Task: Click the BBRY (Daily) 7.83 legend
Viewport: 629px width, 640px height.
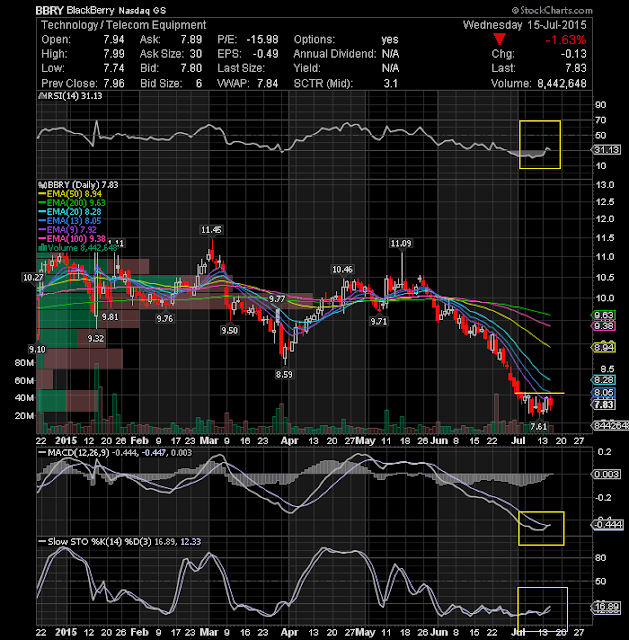Action: (78, 185)
